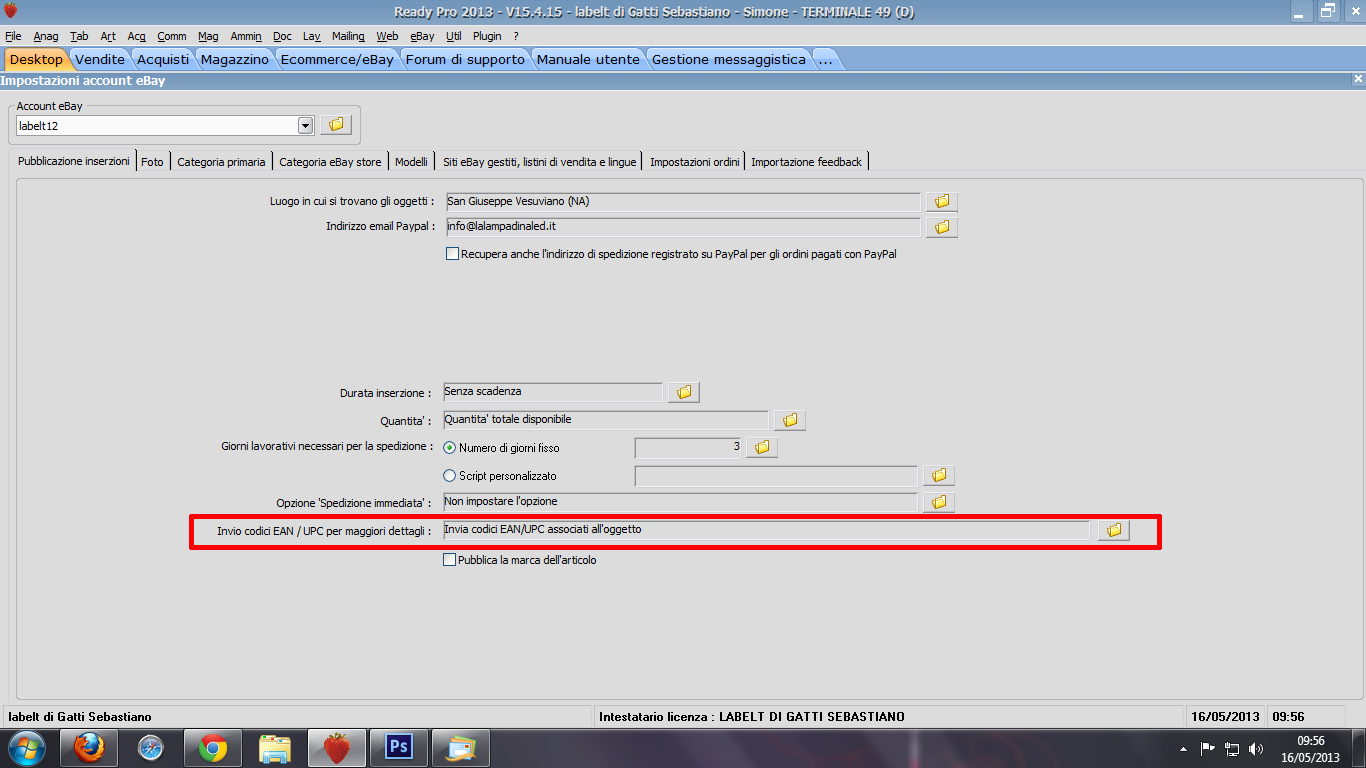Click the empty Script personalizzato field
The image size is (1366, 768).
(x=776, y=476)
